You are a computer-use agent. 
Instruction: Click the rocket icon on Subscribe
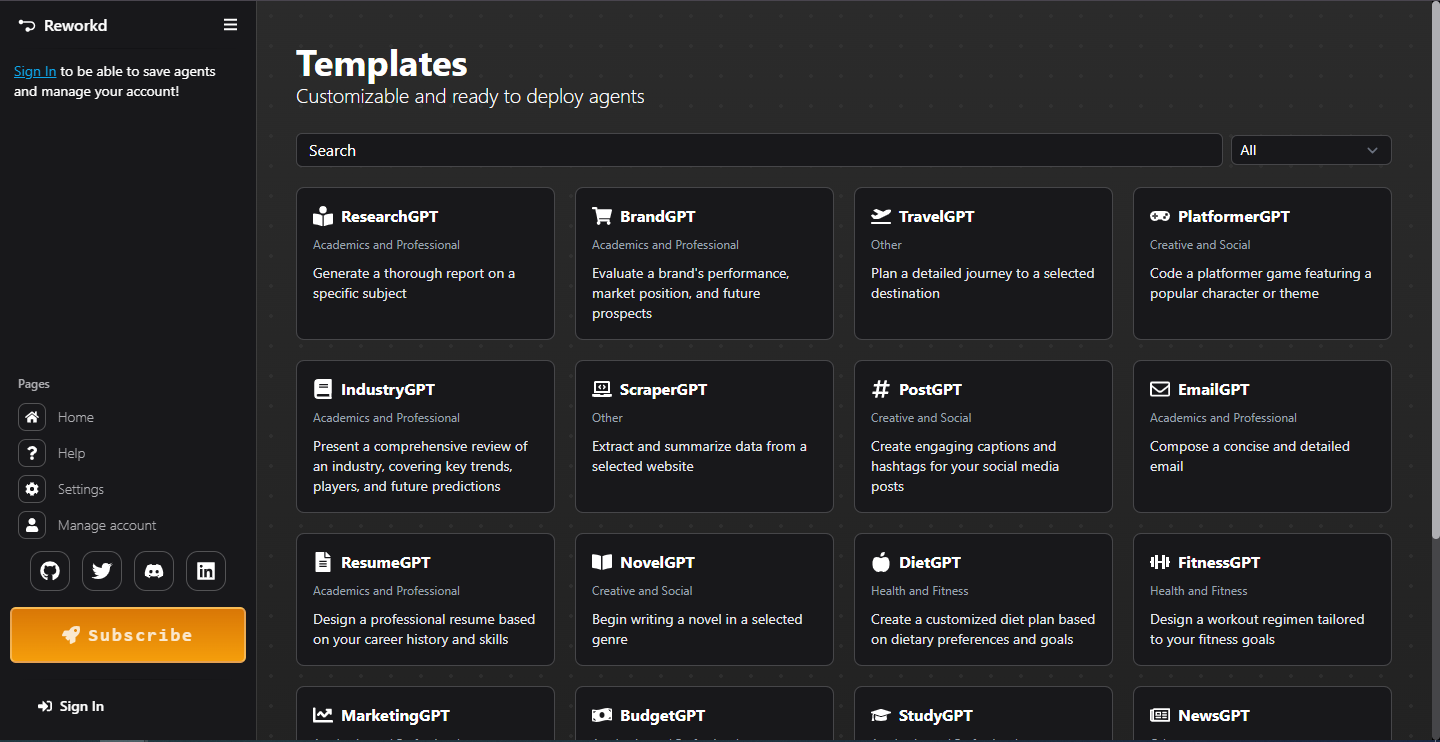click(x=71, y=635)
